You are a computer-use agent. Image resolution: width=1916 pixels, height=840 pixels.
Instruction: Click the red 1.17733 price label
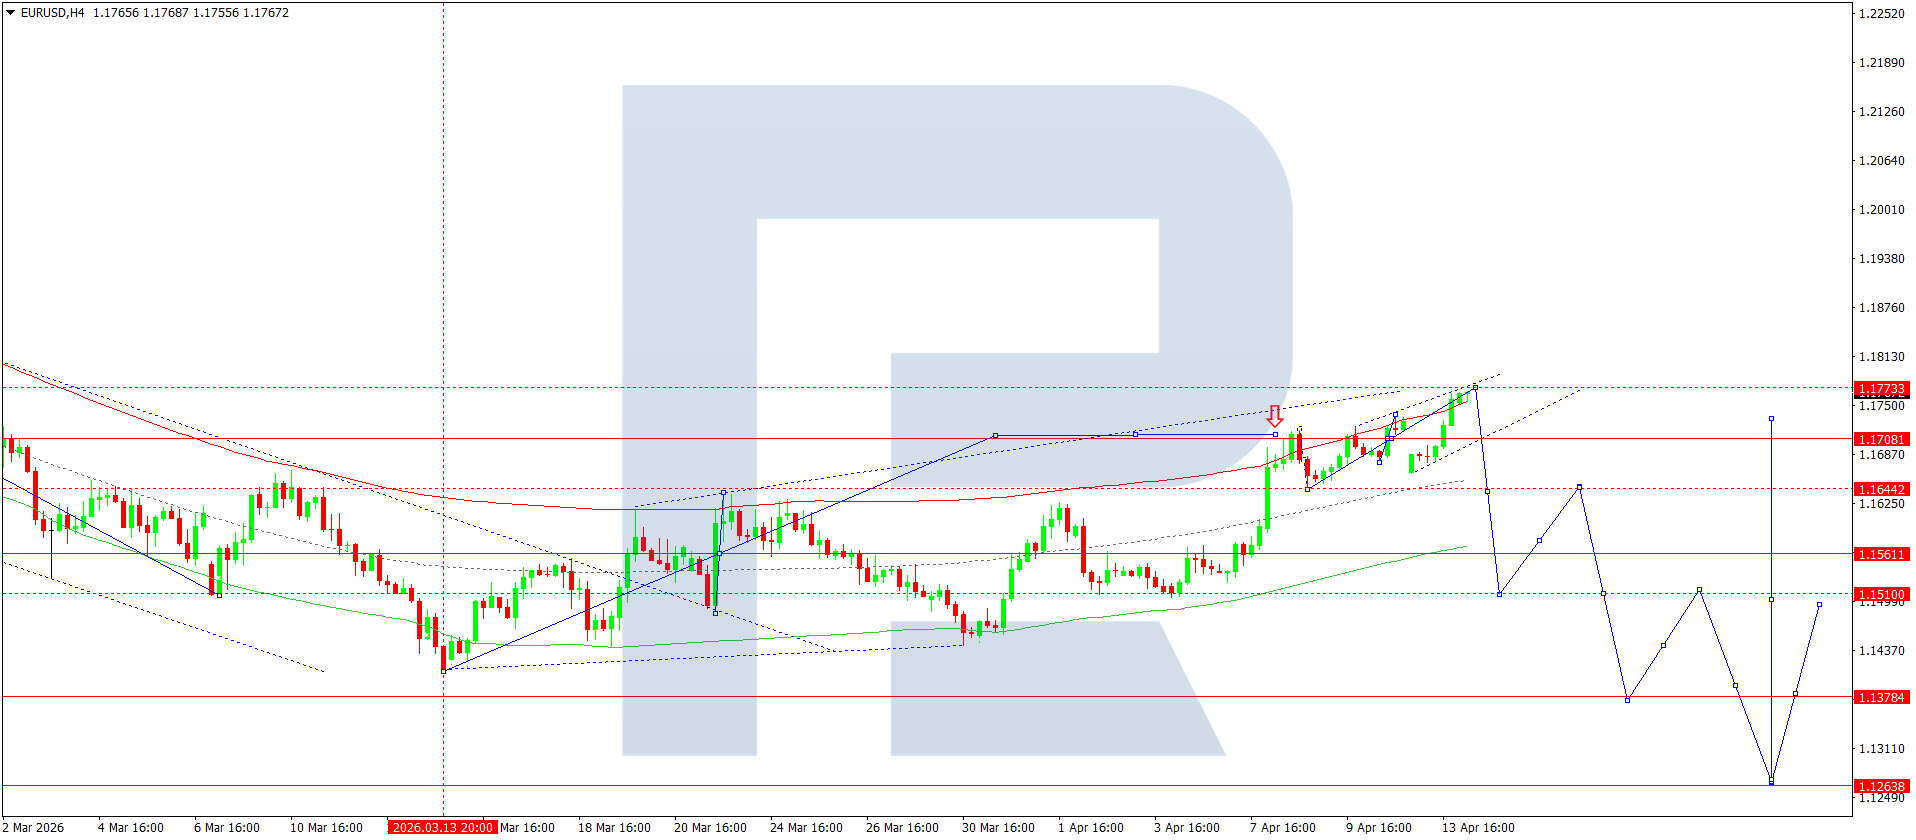pos(1881,389)
